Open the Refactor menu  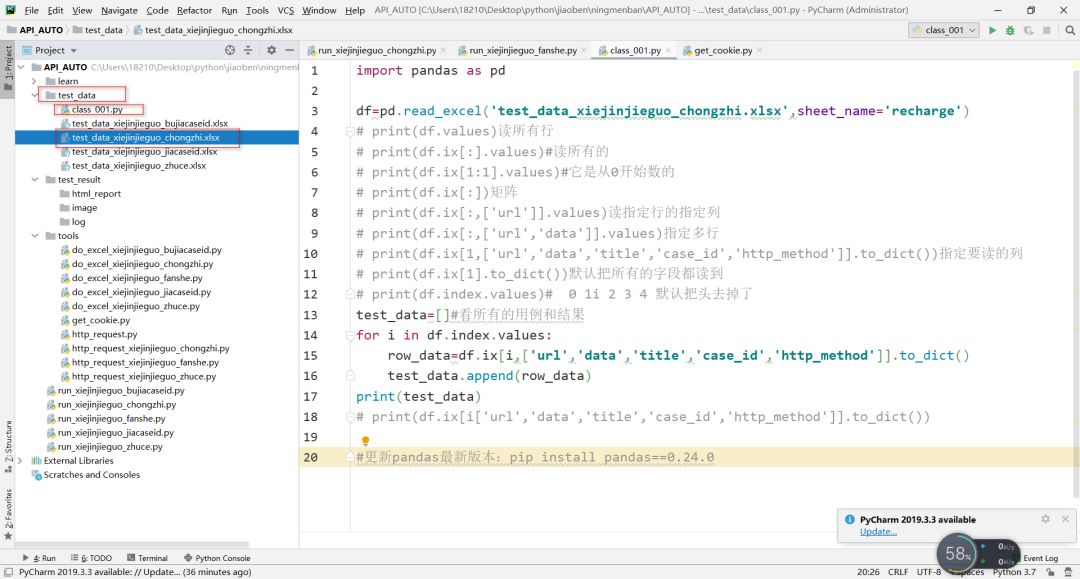pos(194,10)
